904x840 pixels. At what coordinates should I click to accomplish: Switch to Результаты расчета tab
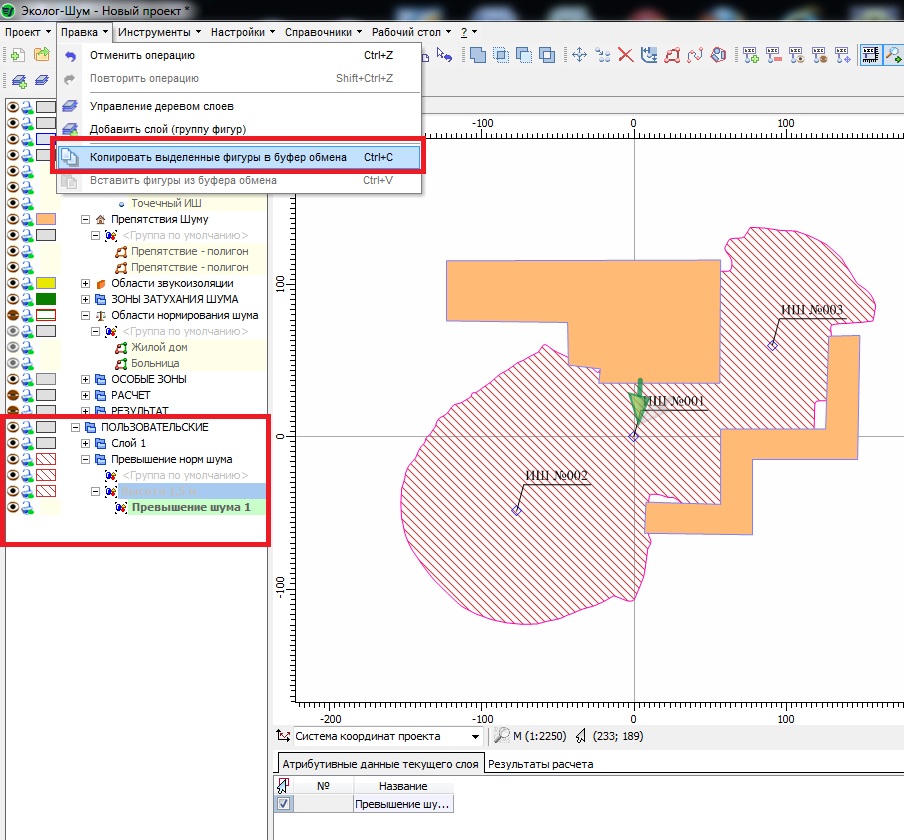pos(540,764)
